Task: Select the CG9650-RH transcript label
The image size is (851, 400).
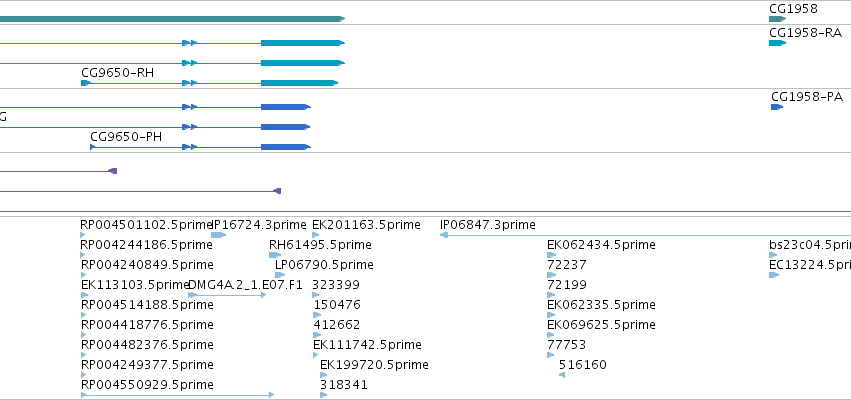Action: tap(117, 73)
